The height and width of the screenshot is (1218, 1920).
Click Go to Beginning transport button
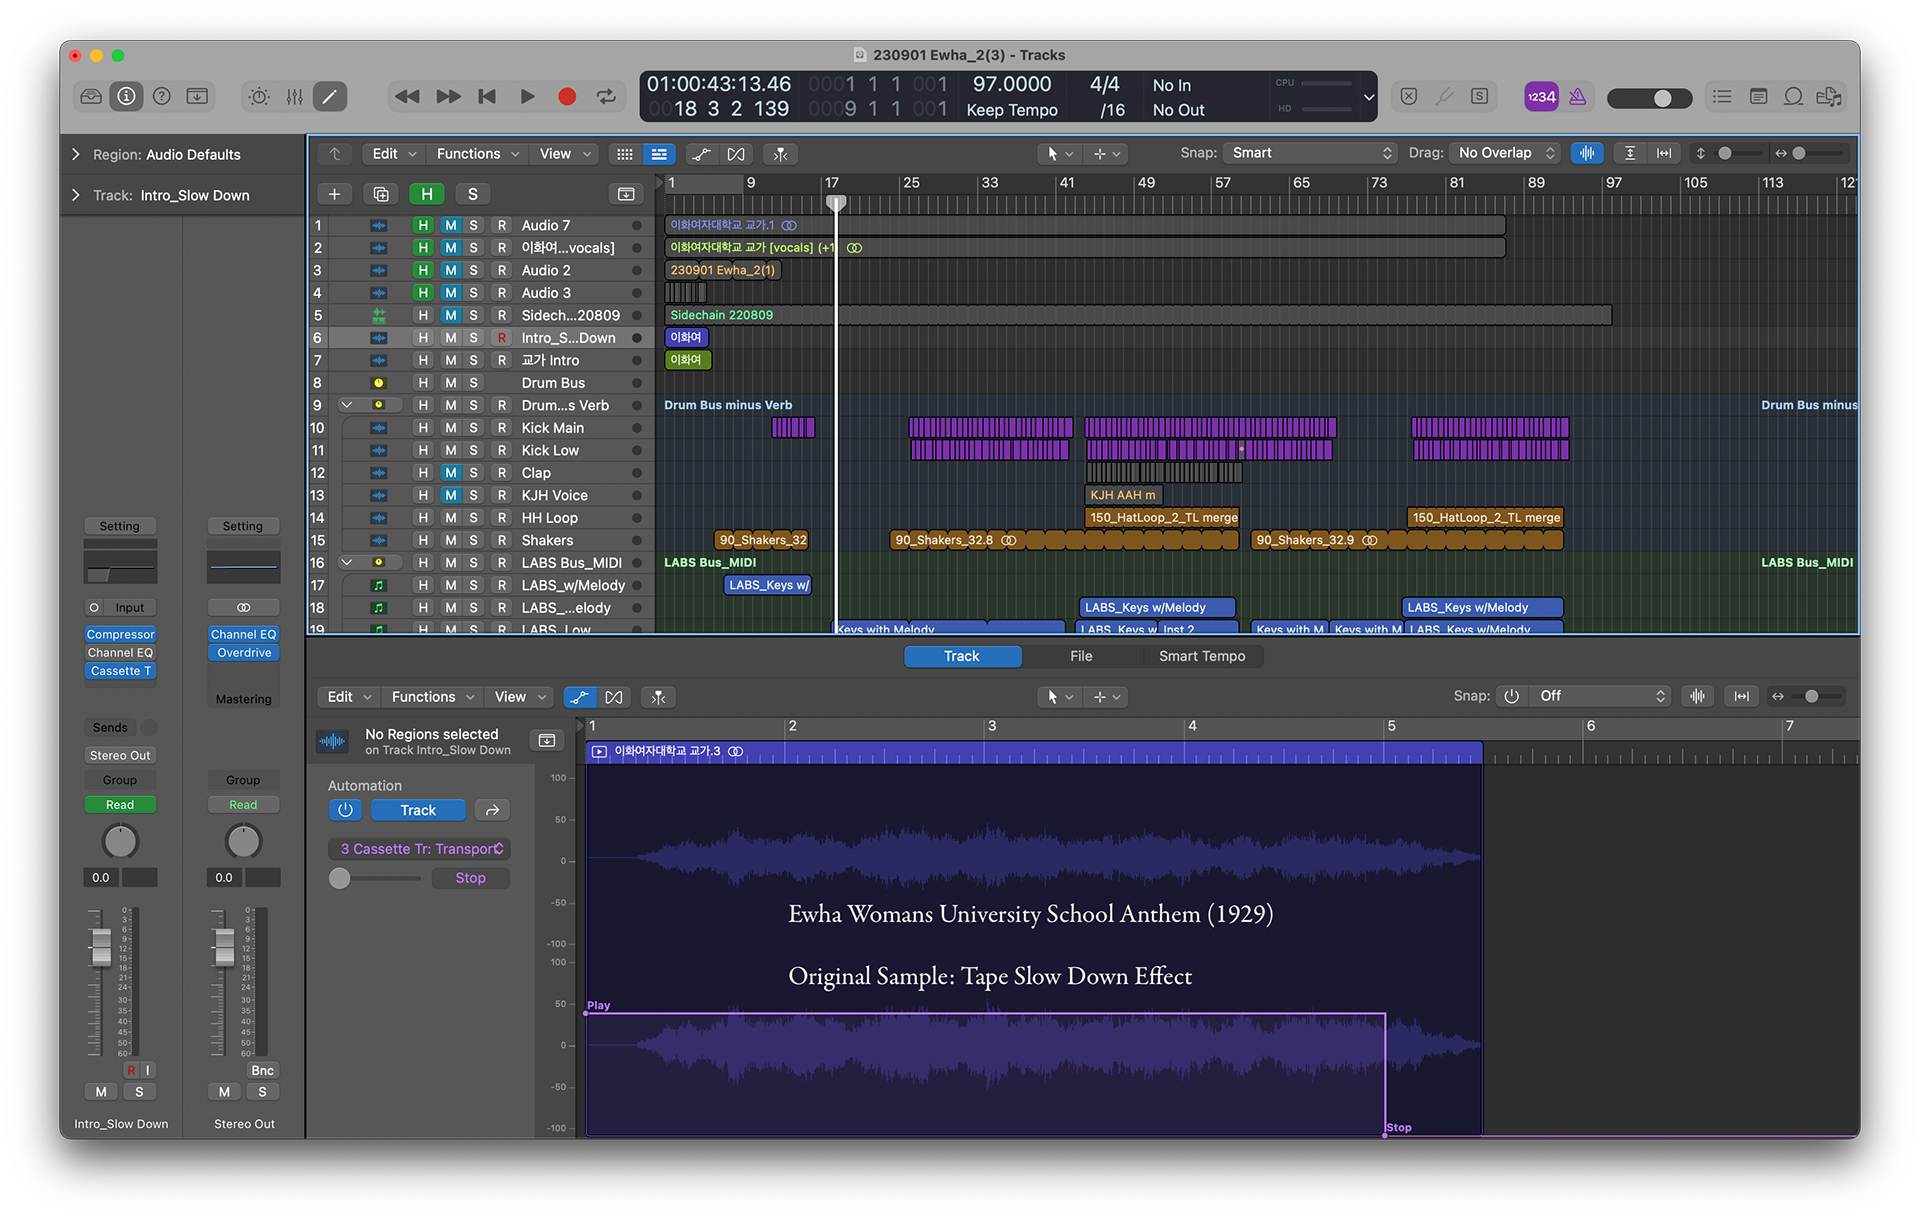[487, 97]
